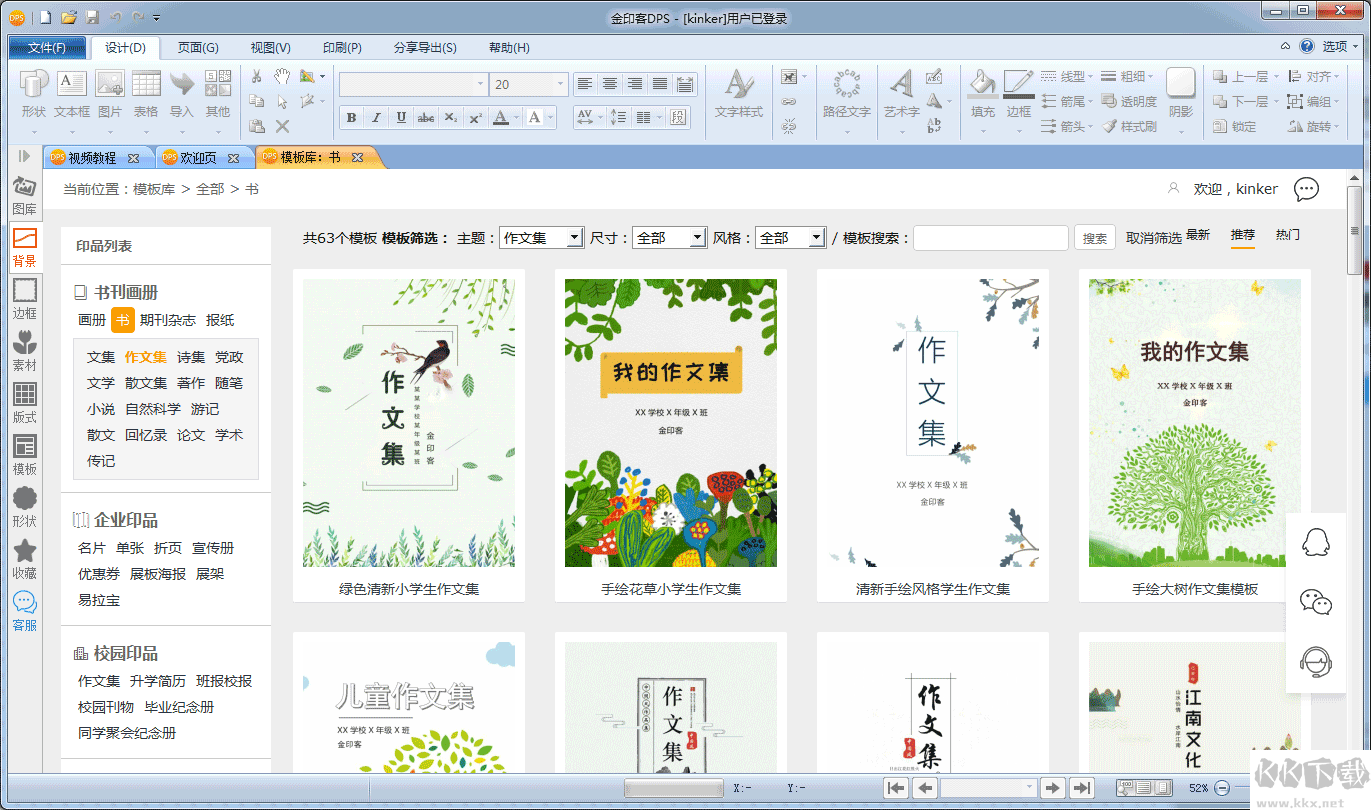
Task: Open the 分享导出(S) ribbon tab
Action: coord(425,47)
